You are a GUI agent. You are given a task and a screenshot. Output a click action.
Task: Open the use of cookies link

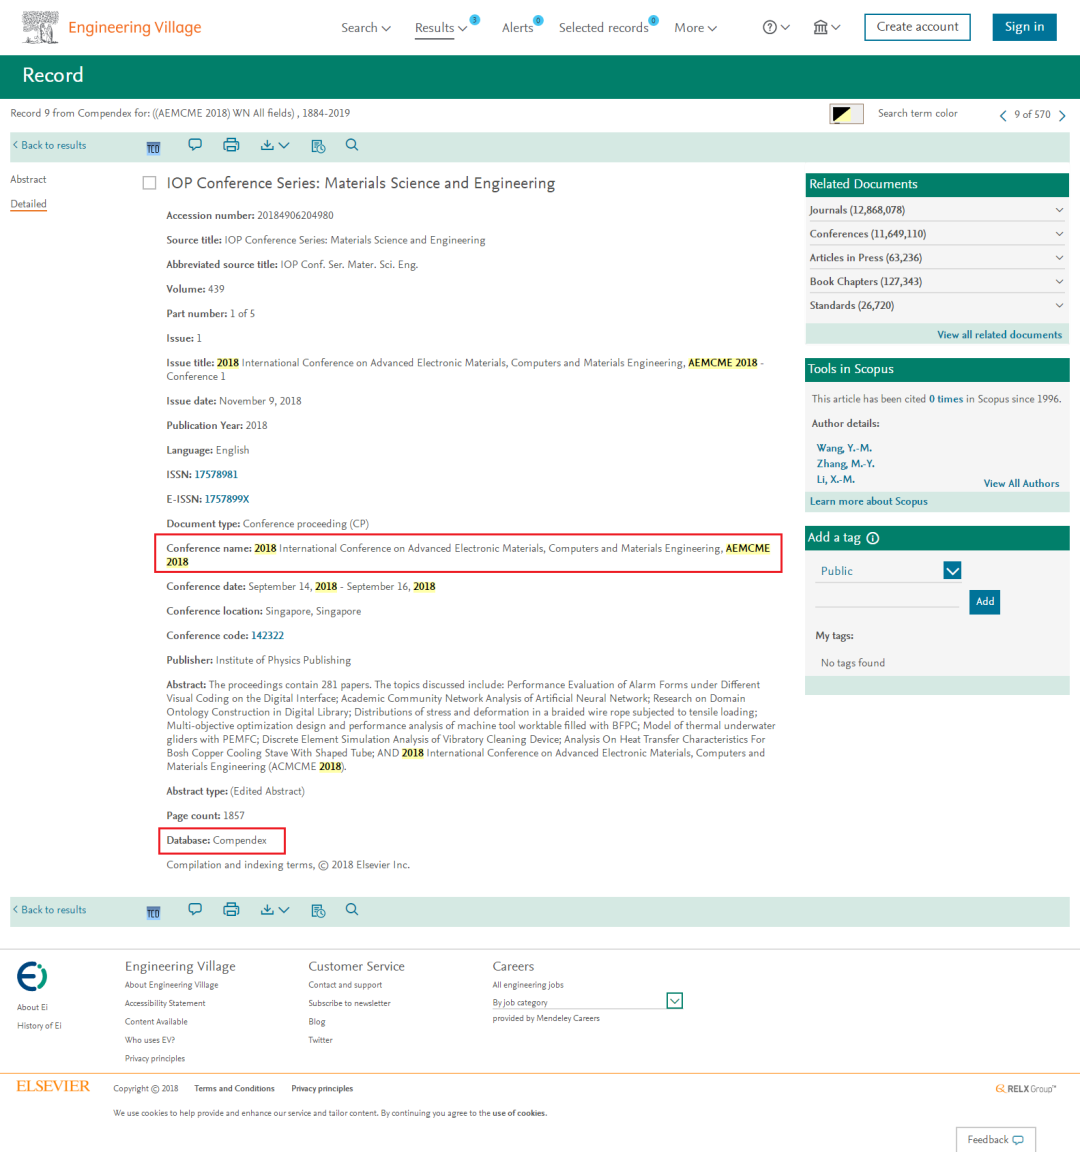pyautogui.click(x=519, y=1113)
